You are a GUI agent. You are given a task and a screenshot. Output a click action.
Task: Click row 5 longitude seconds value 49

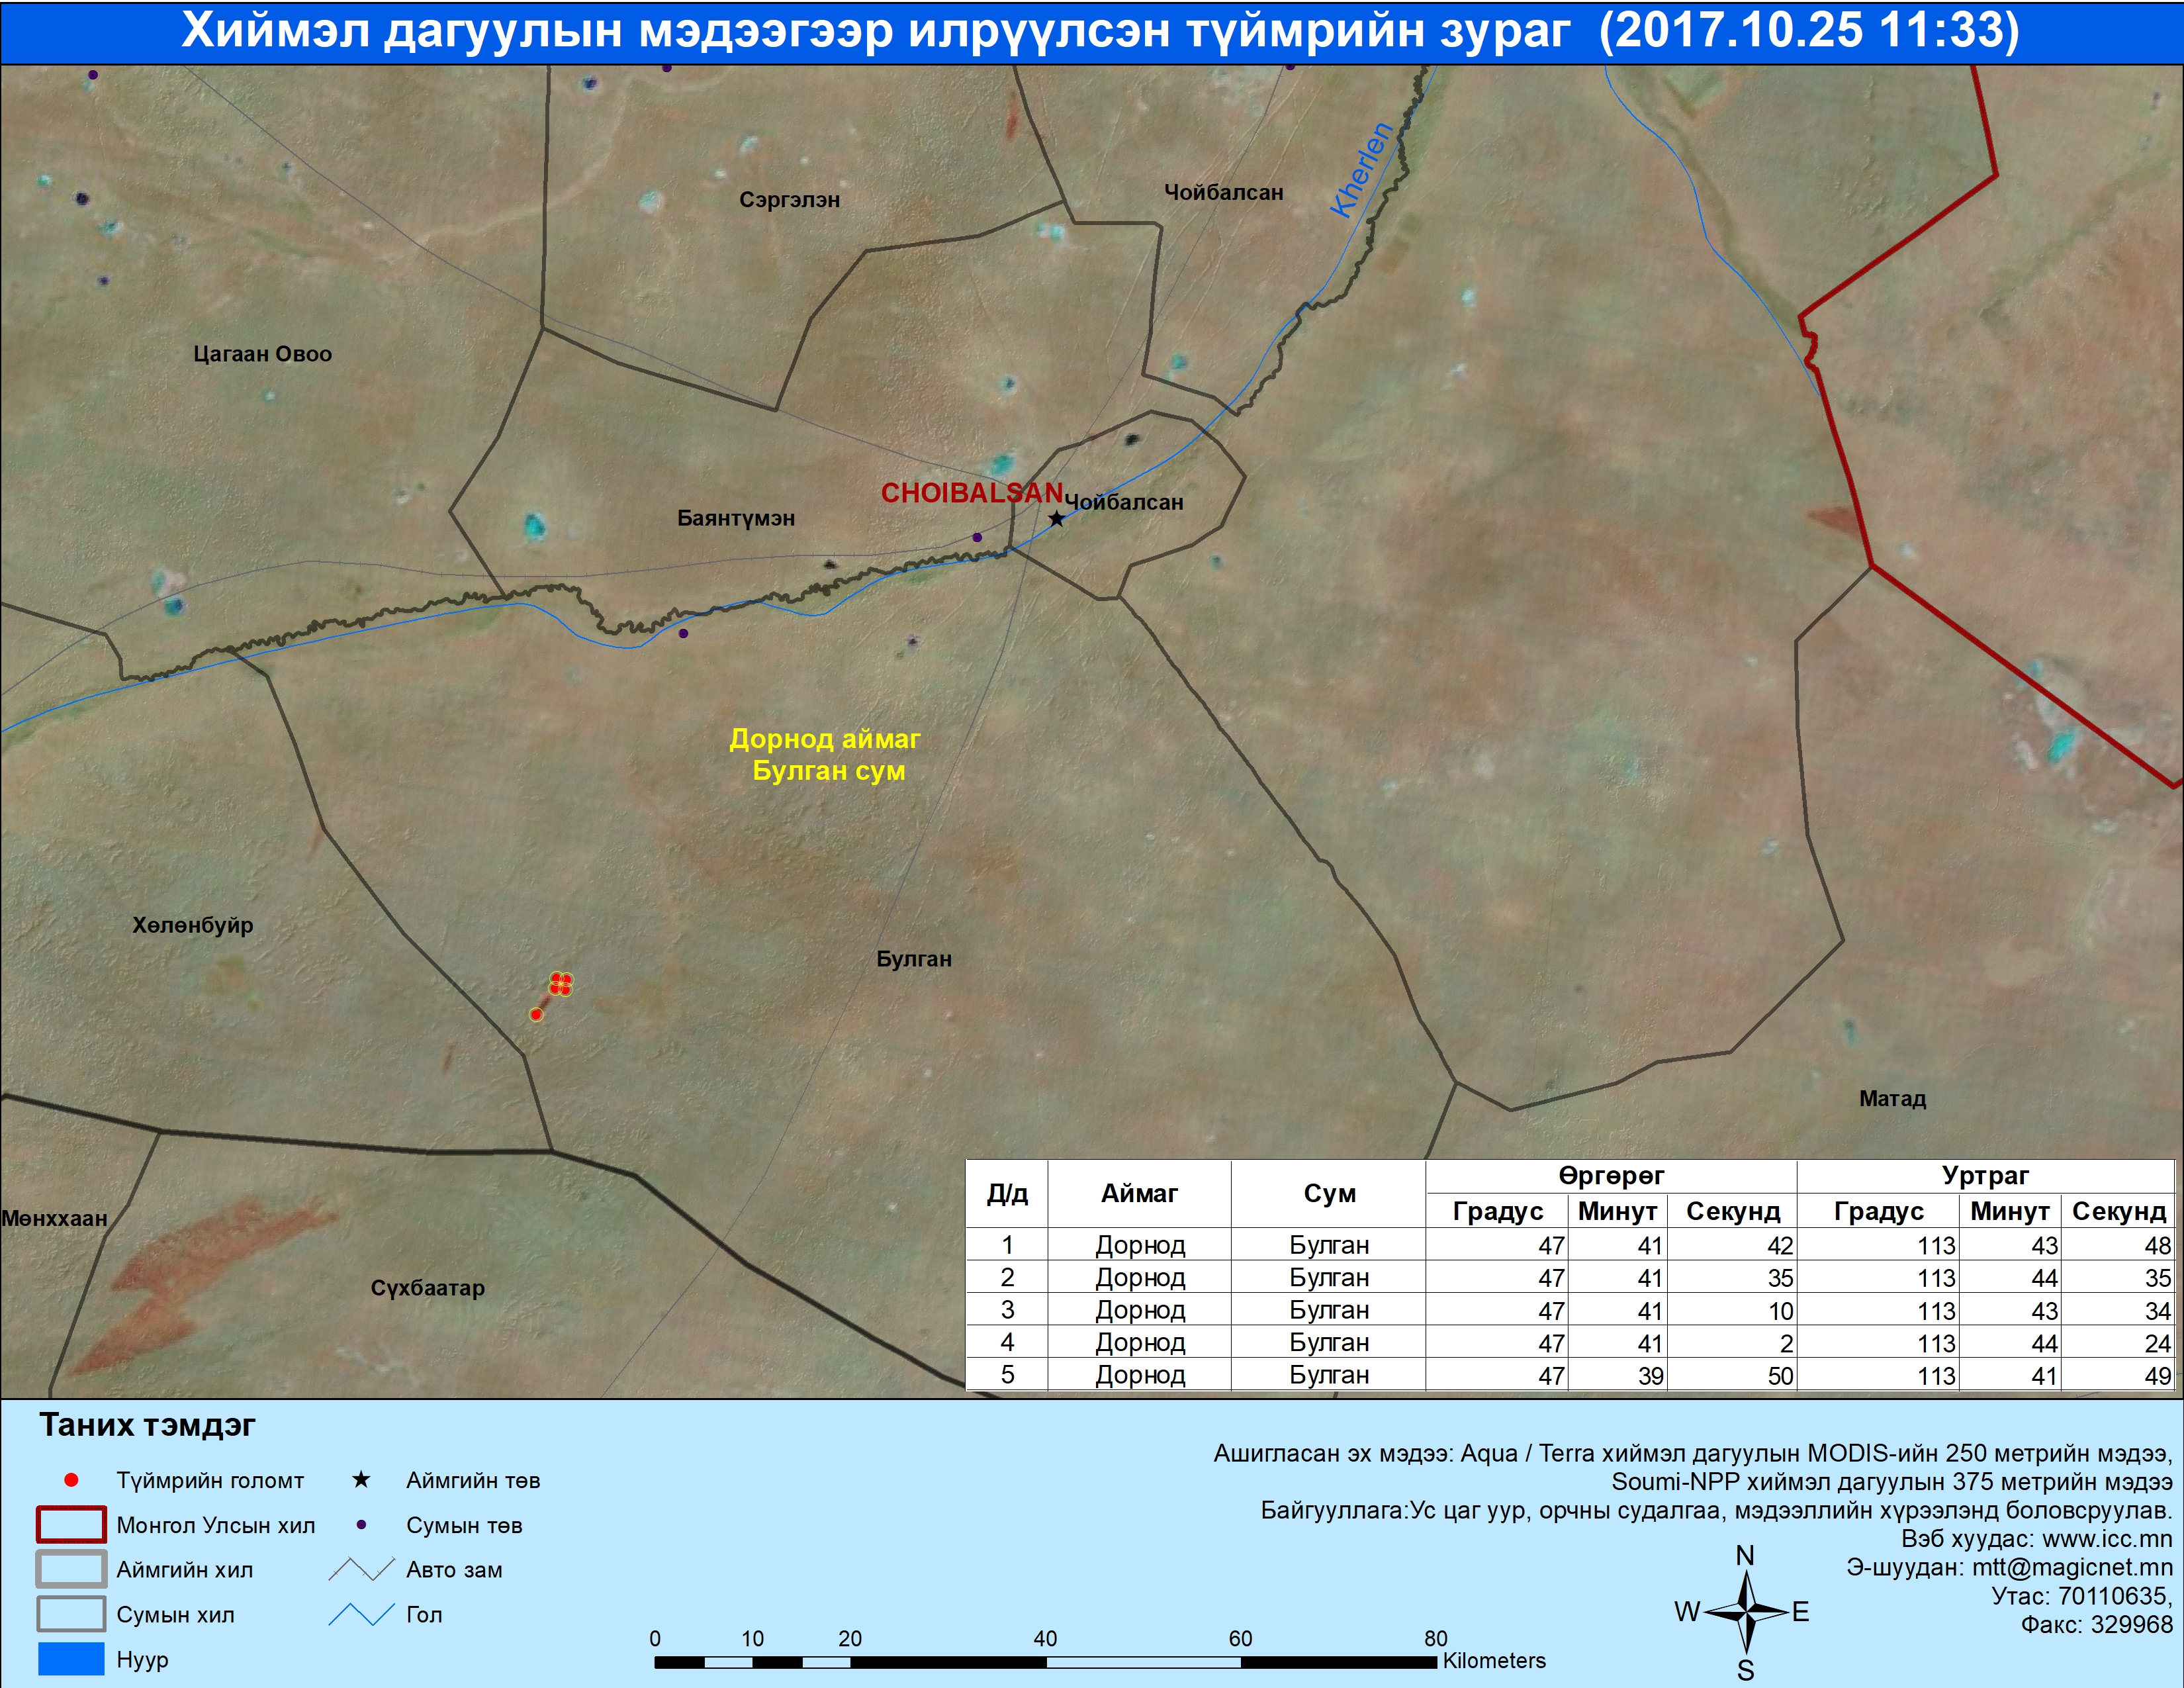(x=2157, y=1376)
